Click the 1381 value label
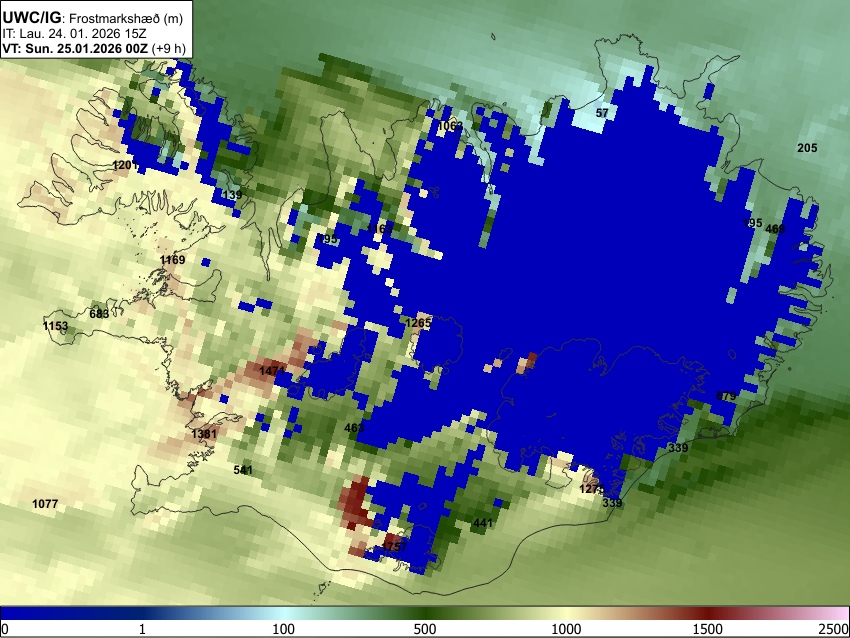Viewport: 850px width, 638px height. (x=204, y=433)
